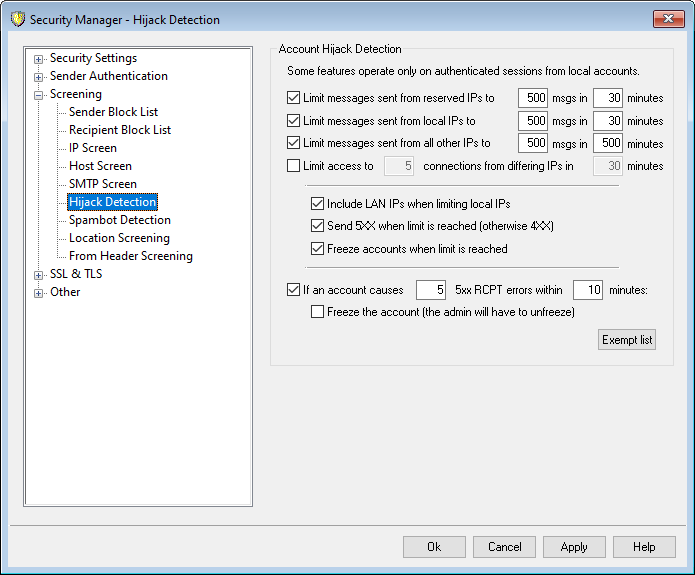Click msgs field for local IPs limit
Image resolution: width=695 pixels, height=575 pixels.
coord(534,121)
